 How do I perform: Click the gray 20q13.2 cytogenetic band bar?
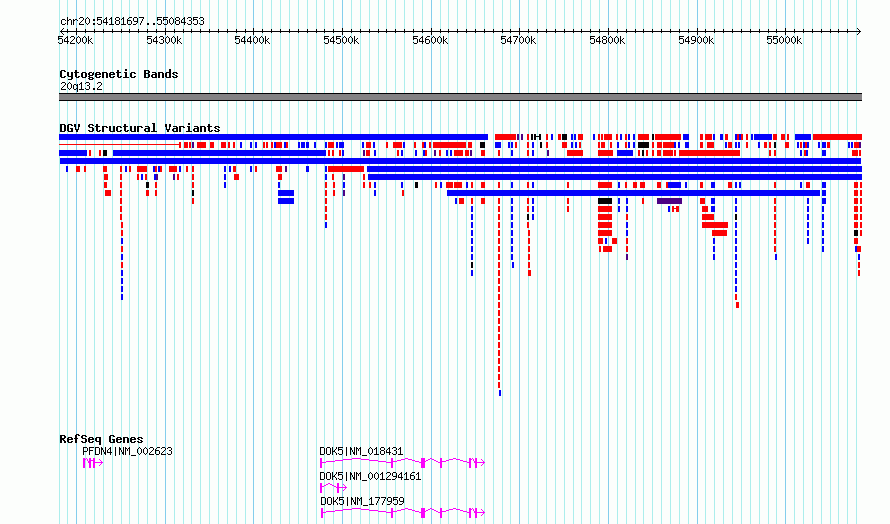460,97
